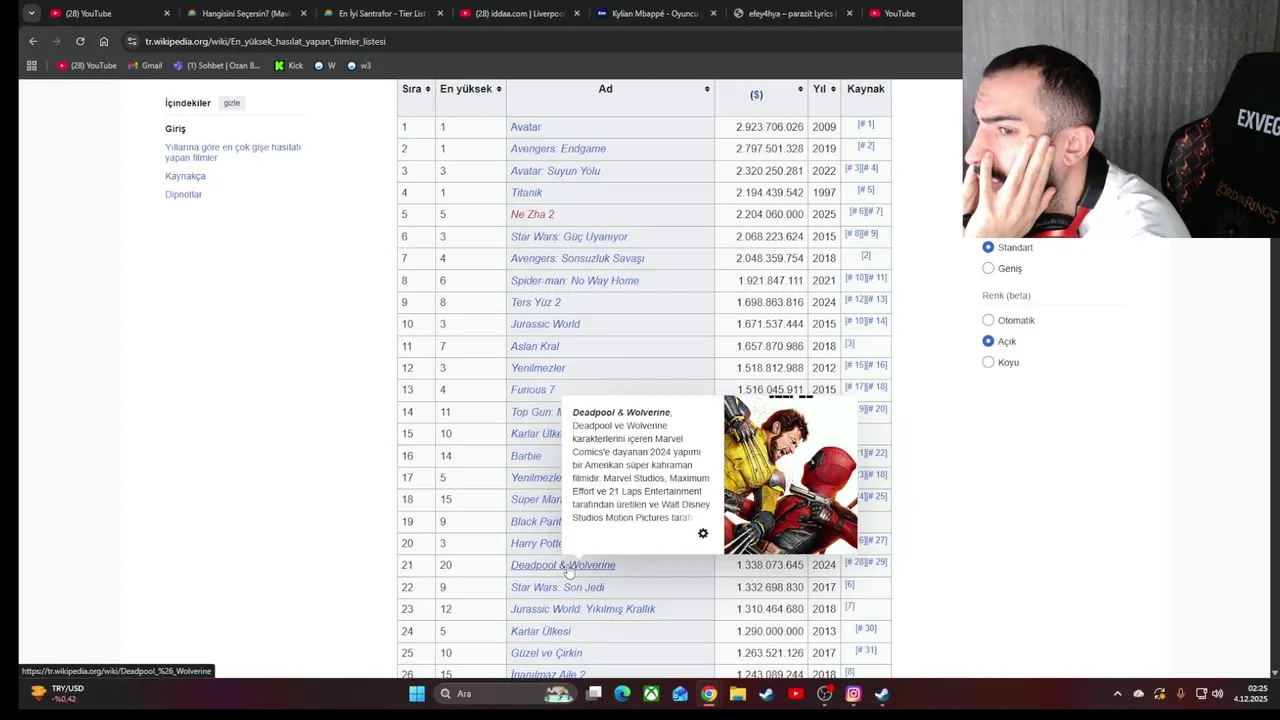The height and width of the screenshot is (720, 1280).
Task: Open the Titanic film link
Action: [x=526, y=192]
